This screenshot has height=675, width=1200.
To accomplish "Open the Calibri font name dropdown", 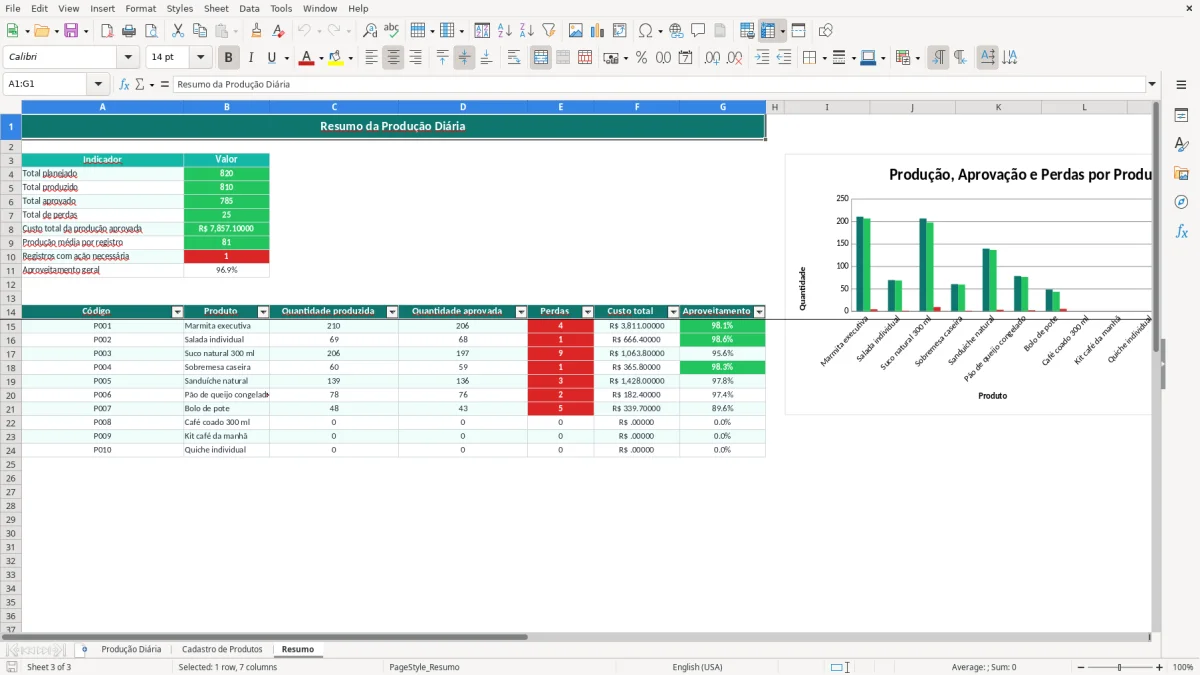I will tap(128, 58).
